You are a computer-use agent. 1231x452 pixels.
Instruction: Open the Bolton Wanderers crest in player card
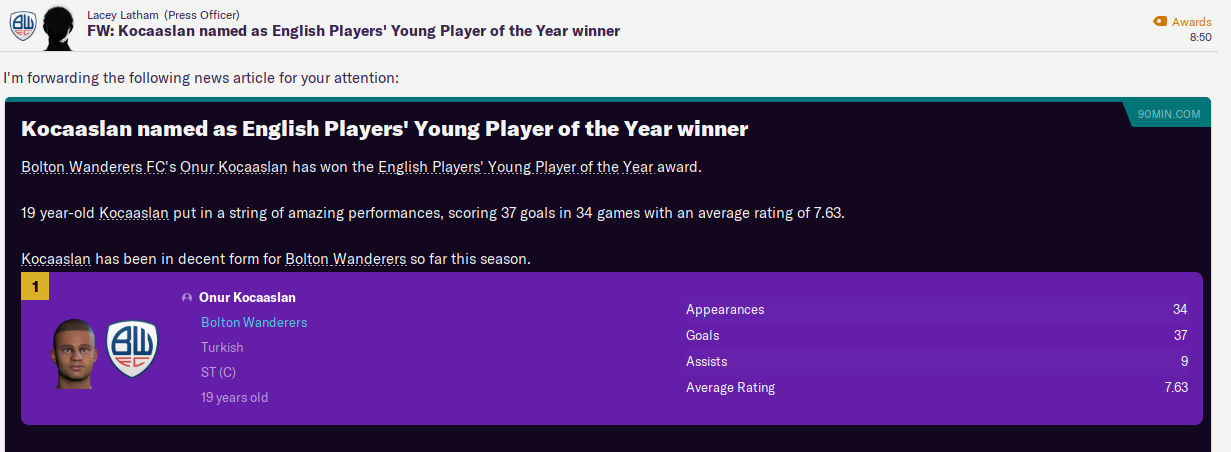[132, 348]
